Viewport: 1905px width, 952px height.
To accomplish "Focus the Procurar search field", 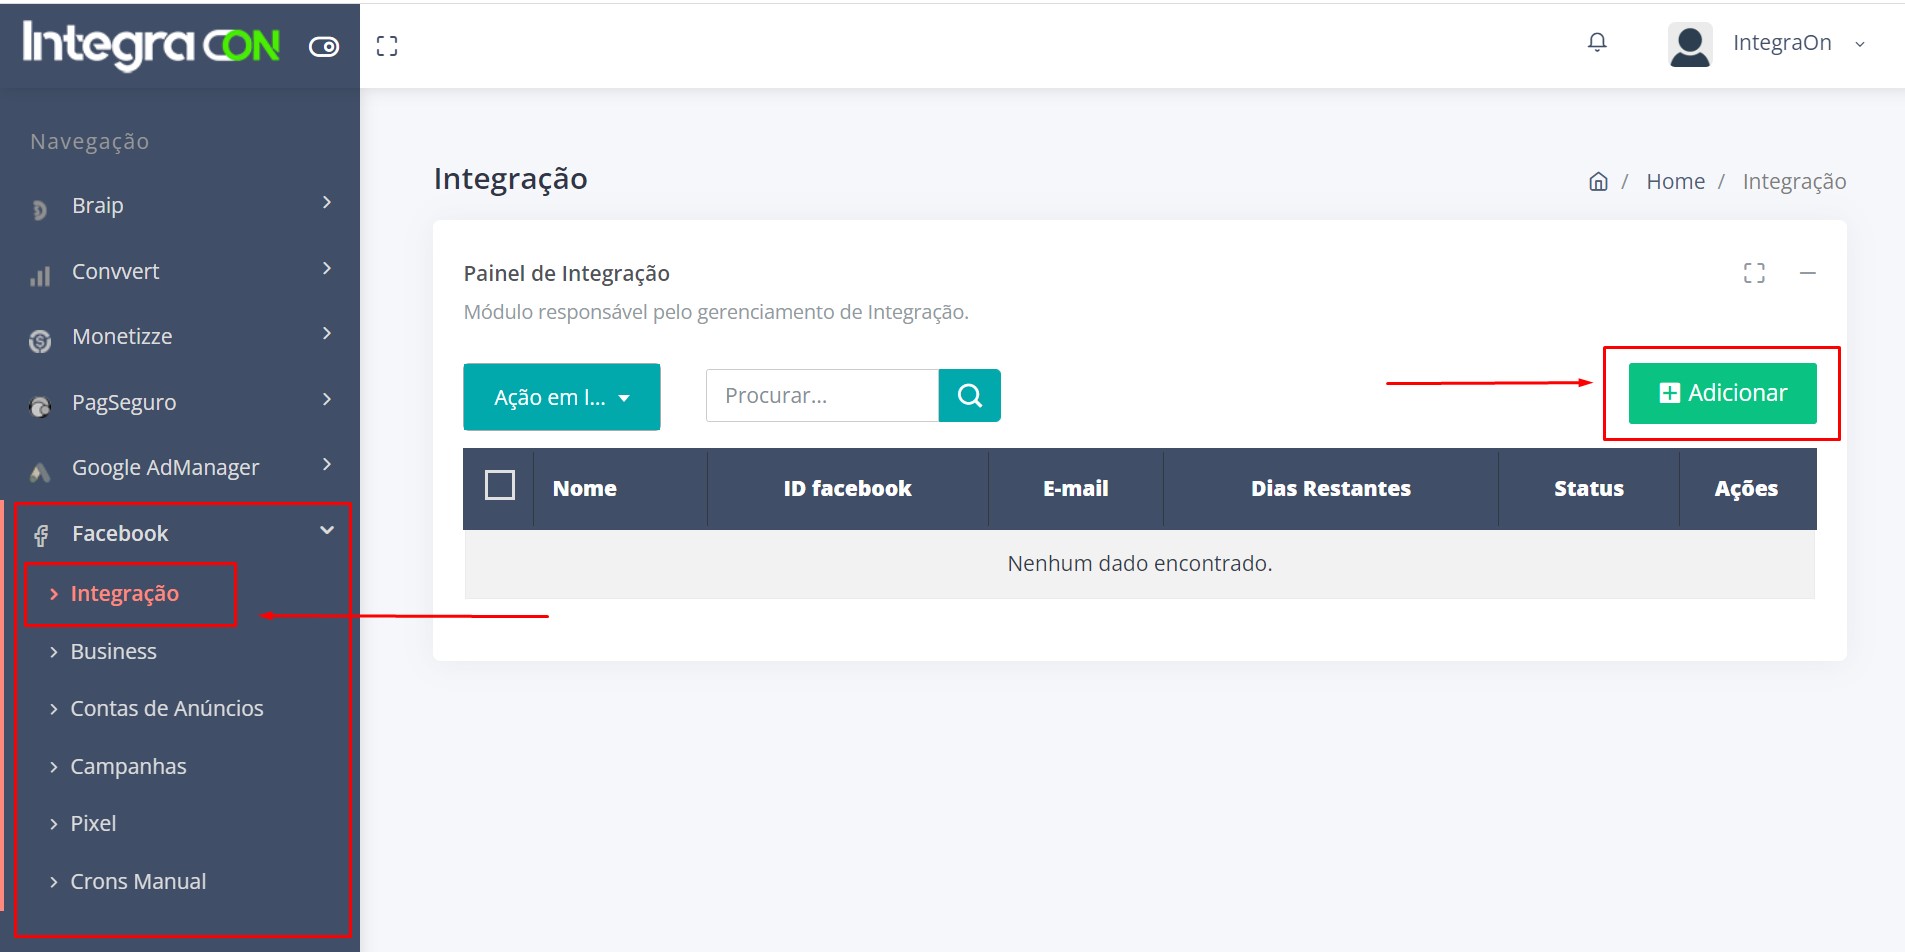I will pyautogui.click(x=821, y=396).
